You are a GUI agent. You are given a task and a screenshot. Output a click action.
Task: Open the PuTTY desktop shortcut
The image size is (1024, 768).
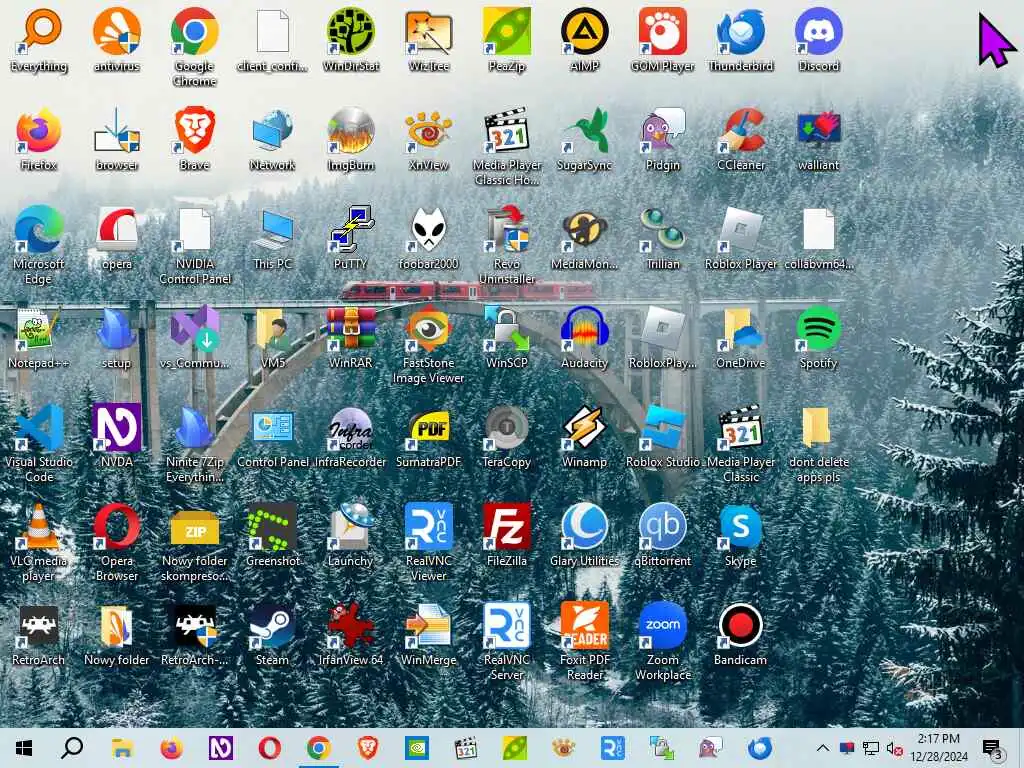click(x=351, y=238)
